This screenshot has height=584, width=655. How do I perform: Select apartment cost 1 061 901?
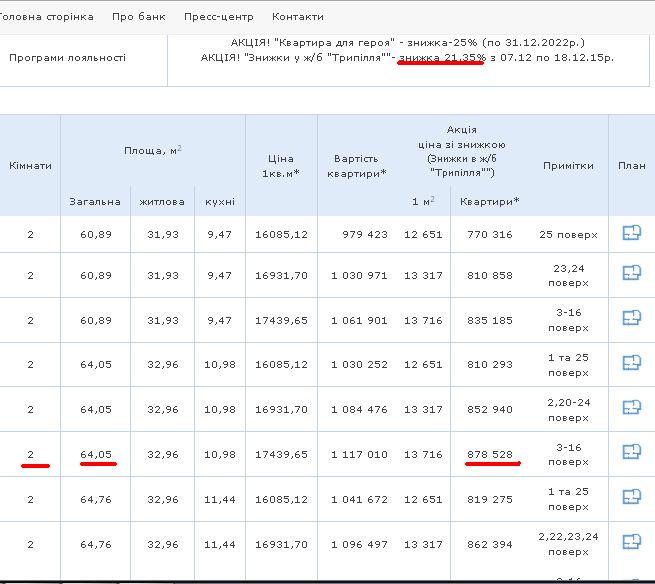pos(359,321)
